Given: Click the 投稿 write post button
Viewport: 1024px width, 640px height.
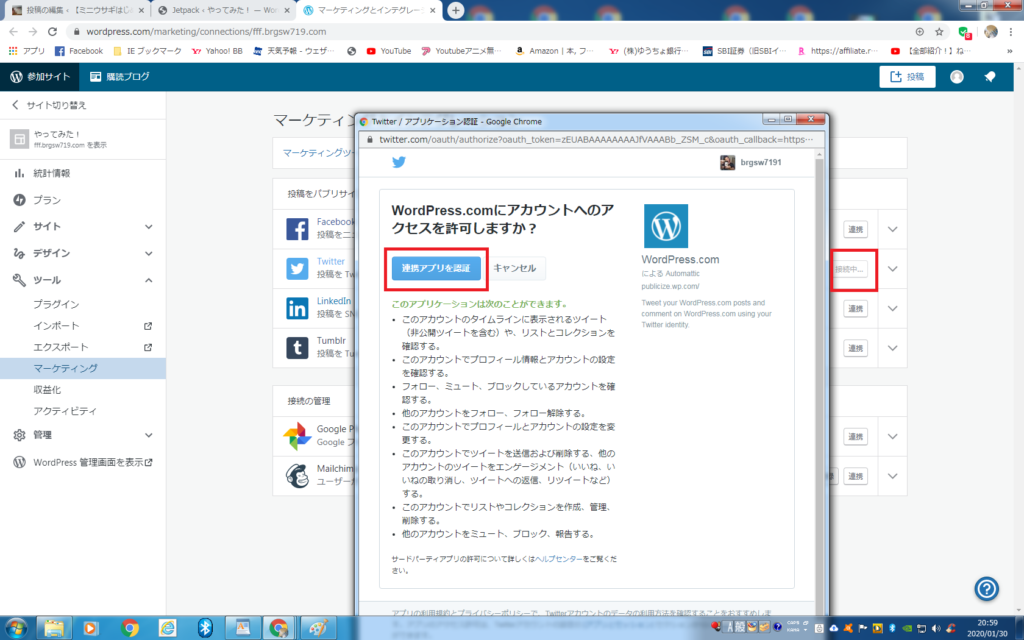Looking at the screenshot, I should tap(907, 77).
